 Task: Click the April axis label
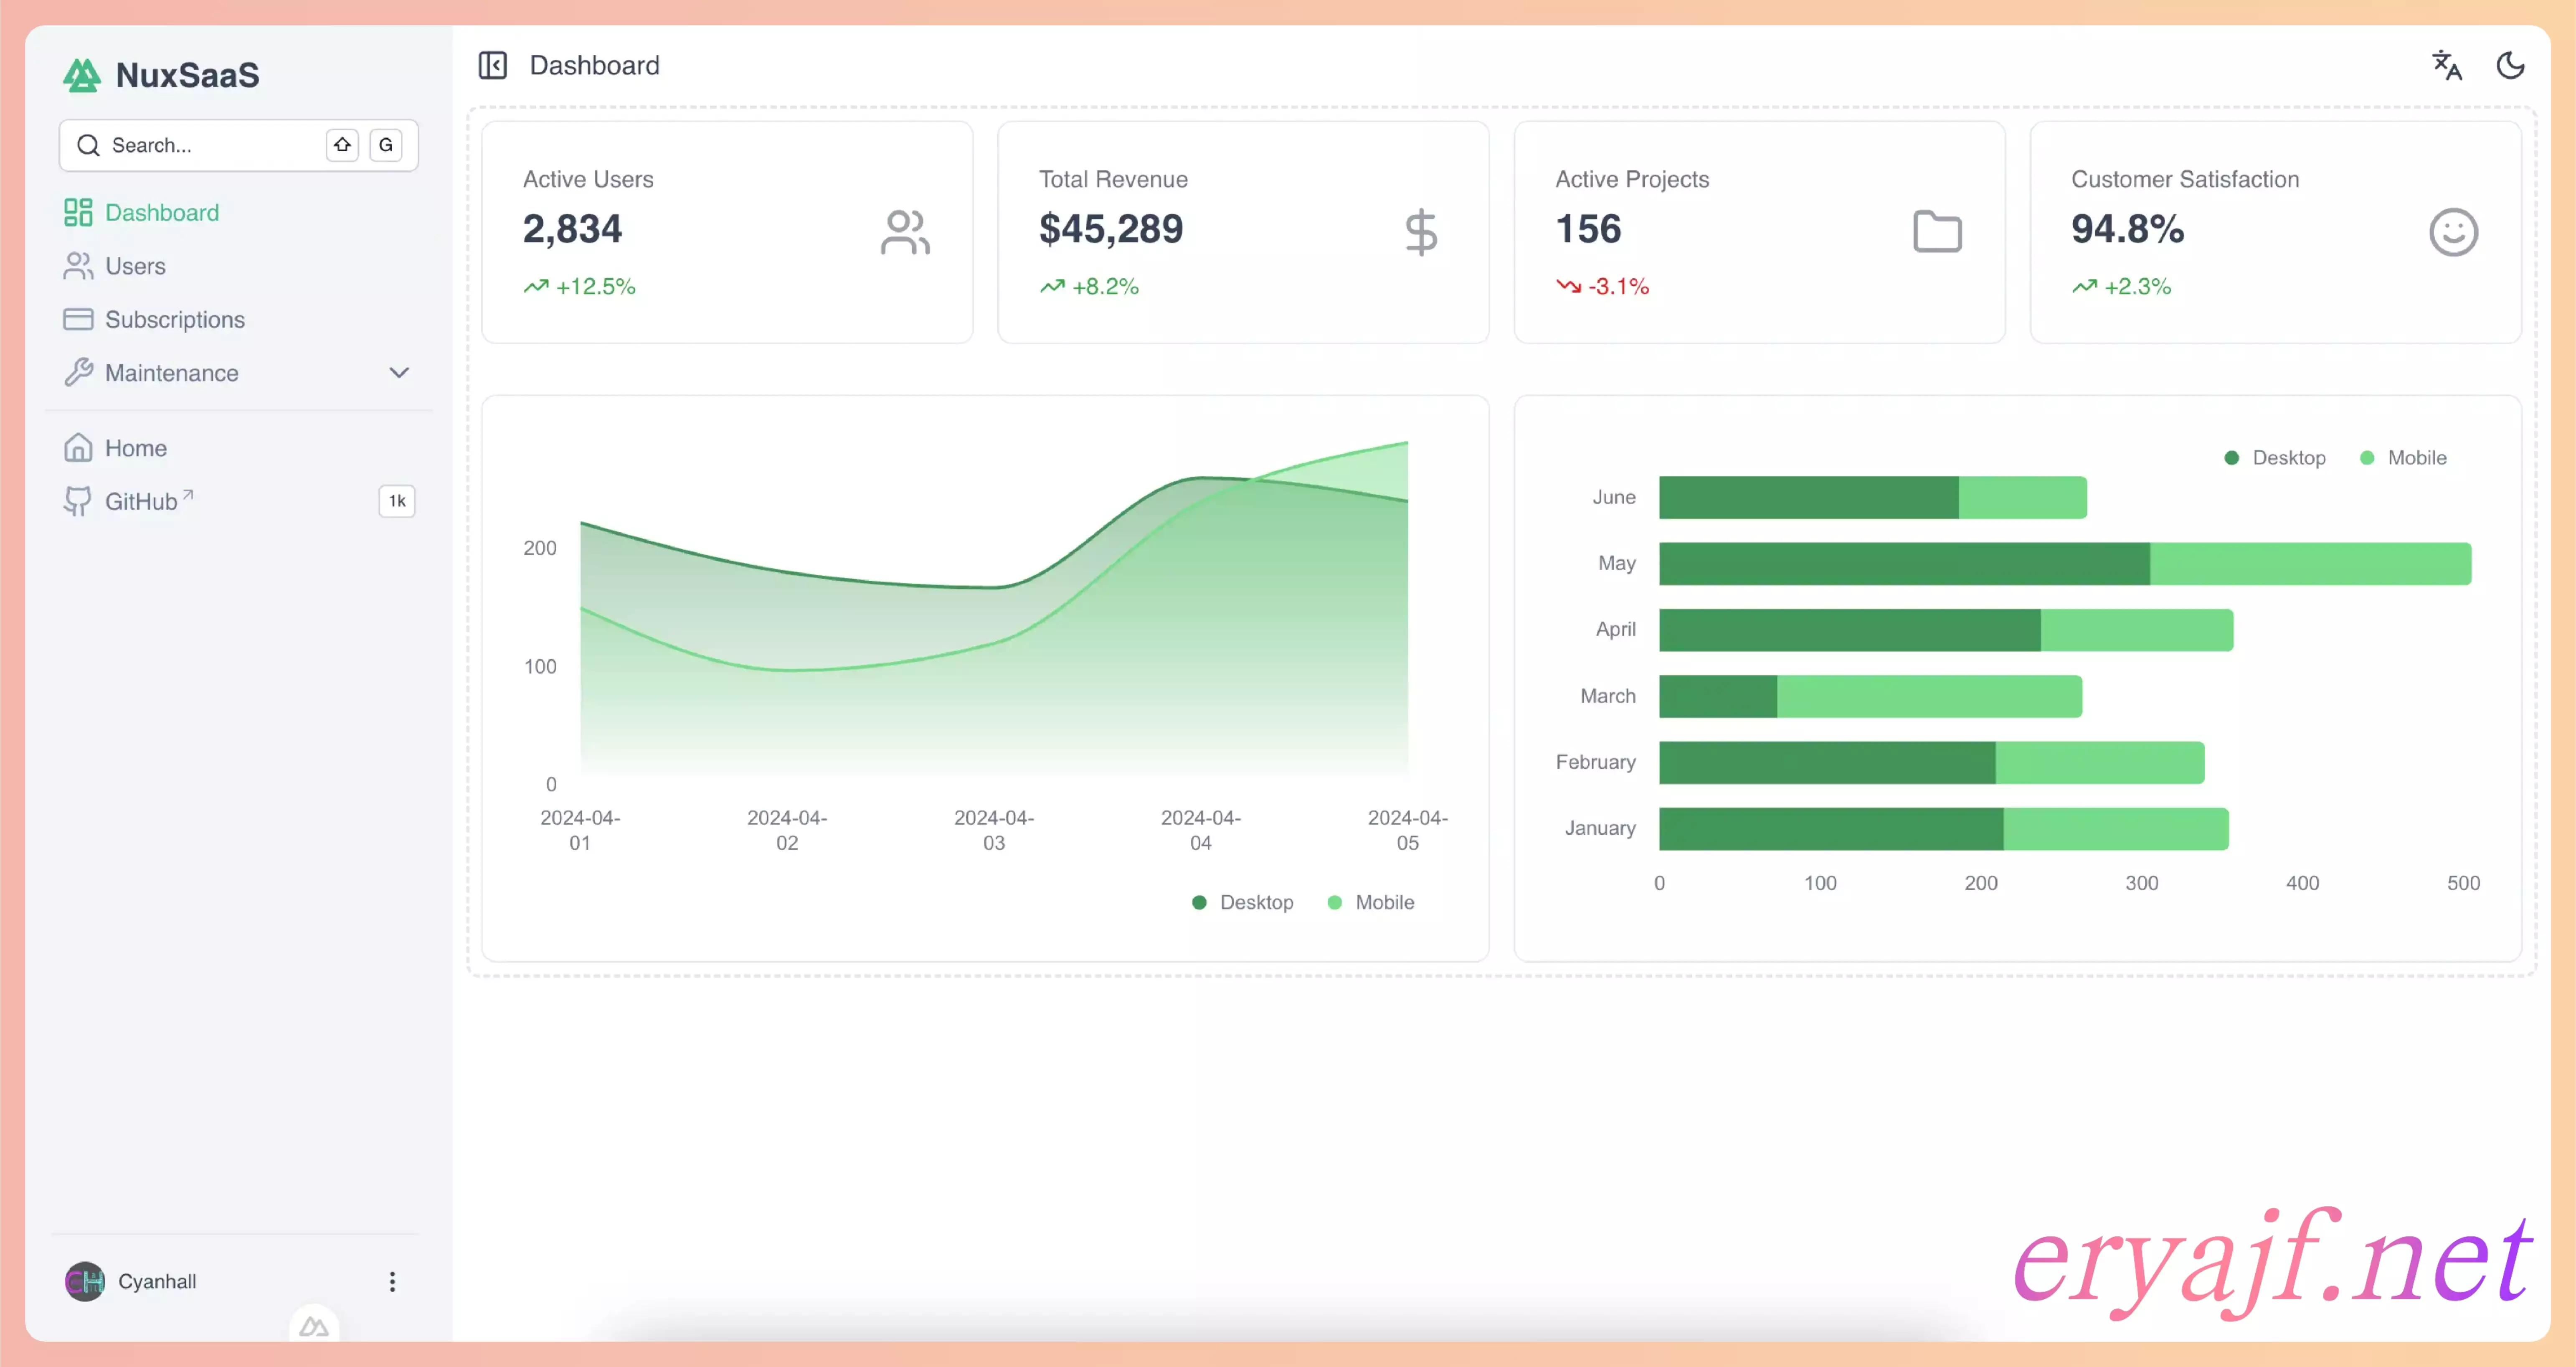1615,629
